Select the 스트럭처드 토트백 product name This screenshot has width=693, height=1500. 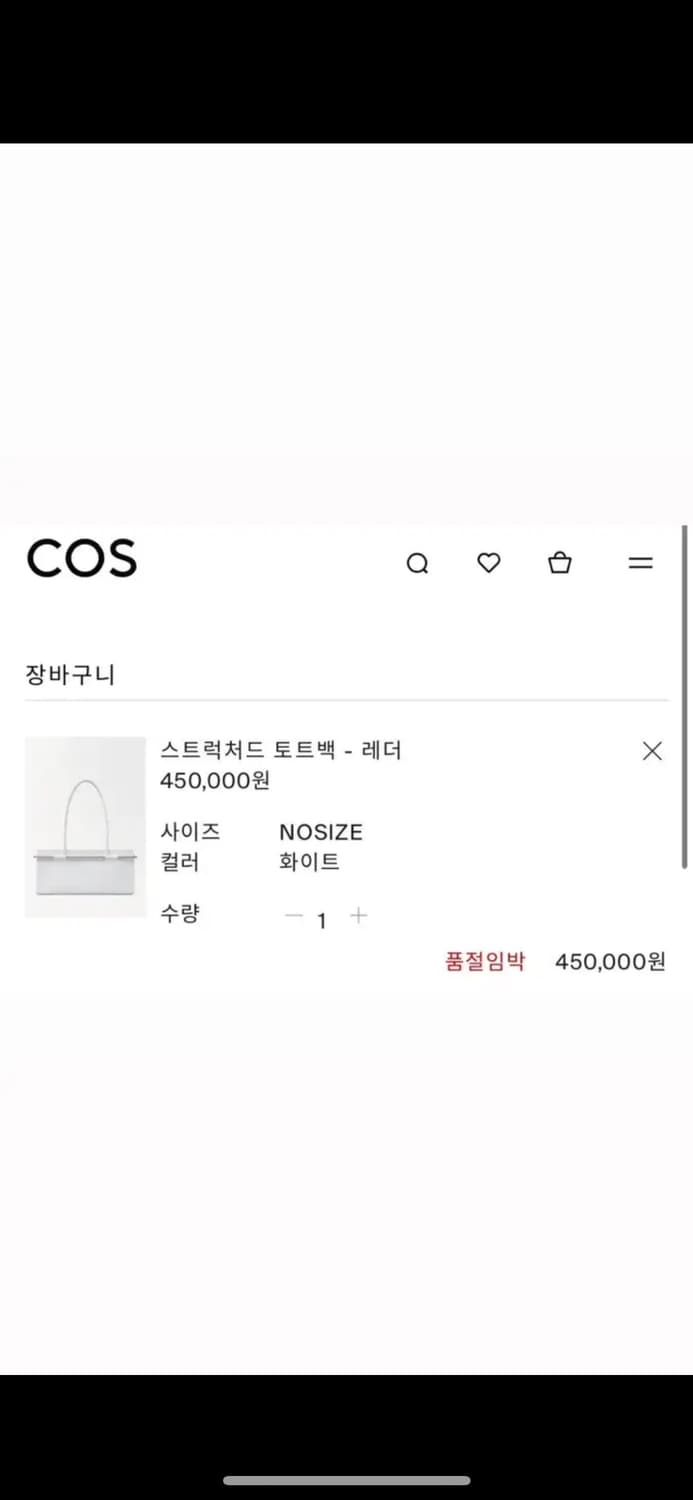[283, 749]
